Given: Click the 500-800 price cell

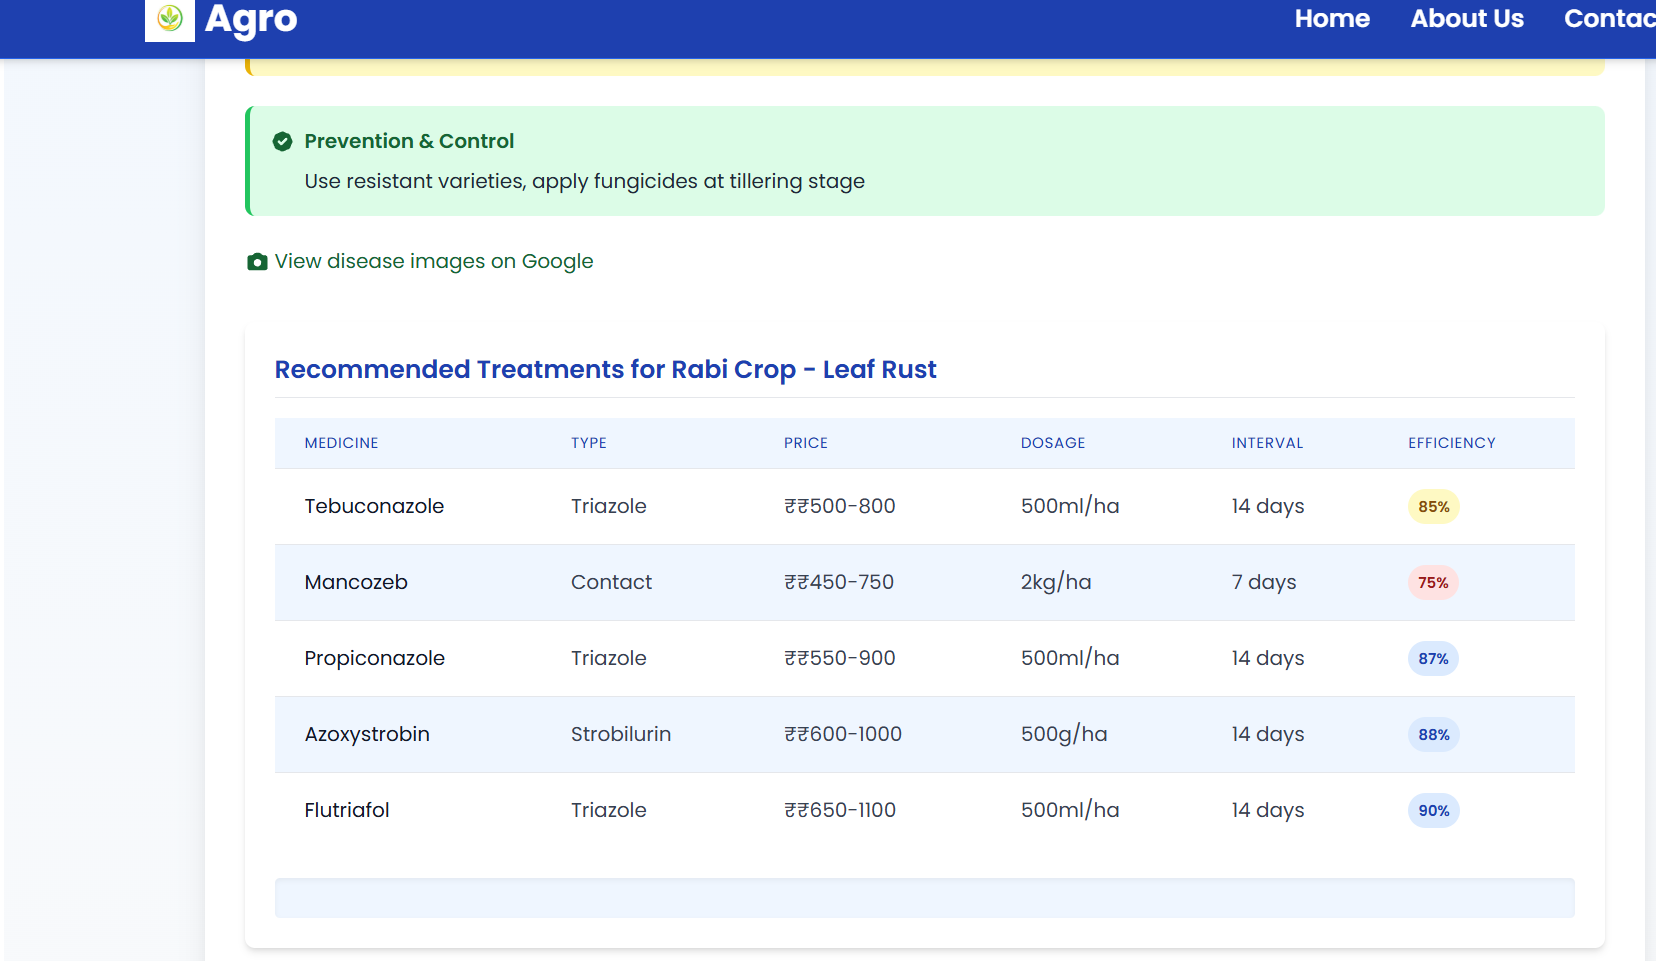Looking at the screenshot, I should coord(840,507).
